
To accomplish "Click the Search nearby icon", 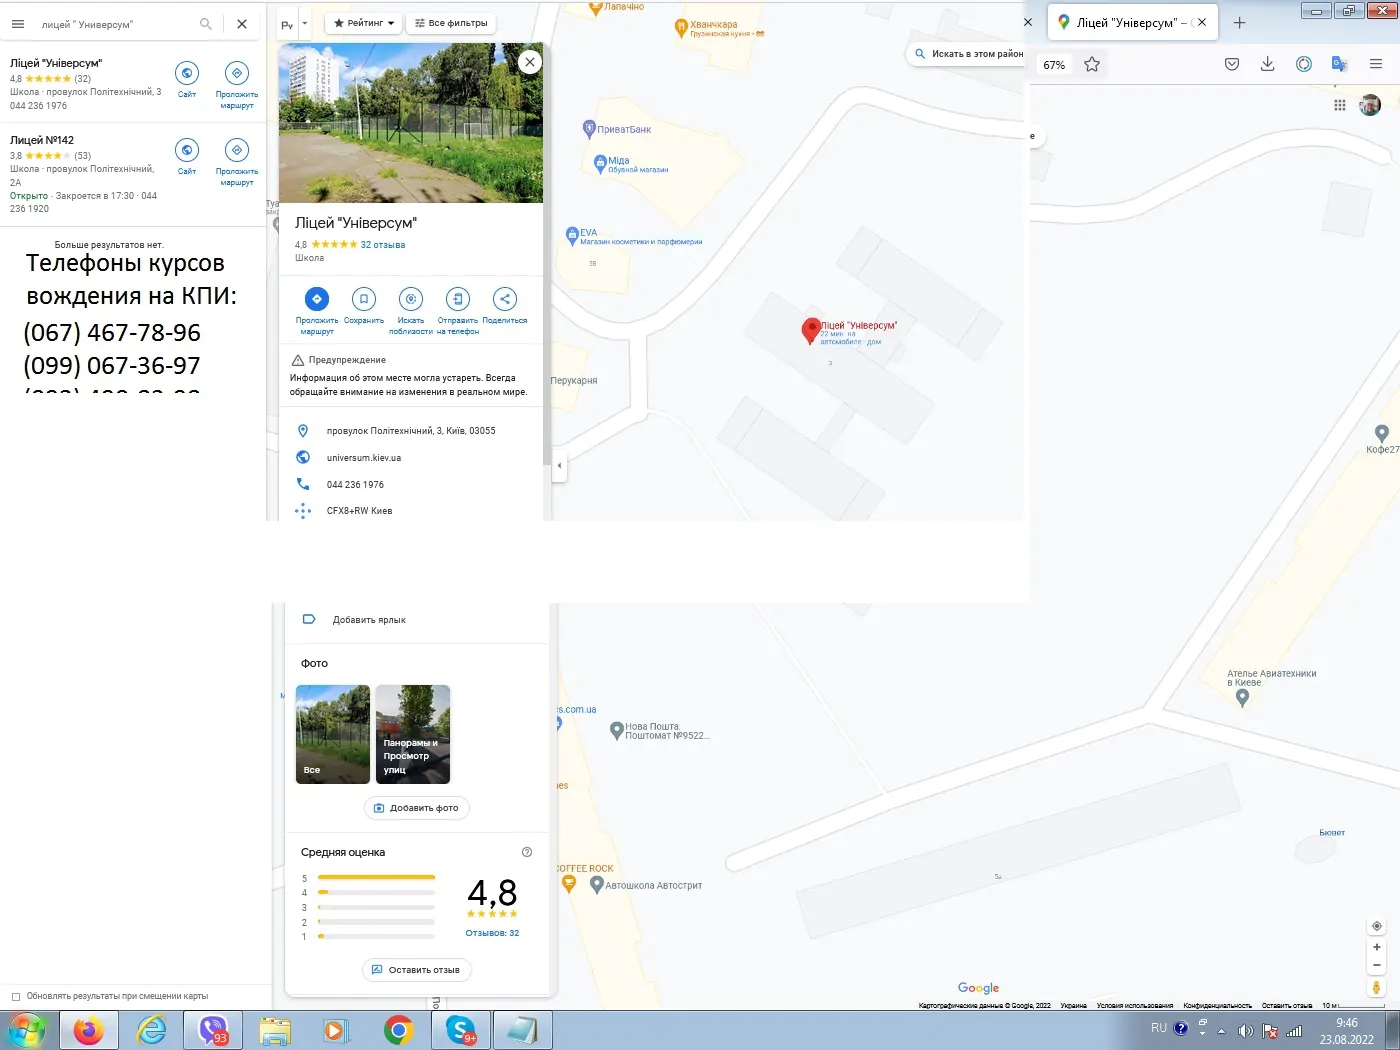I will 411,298.
